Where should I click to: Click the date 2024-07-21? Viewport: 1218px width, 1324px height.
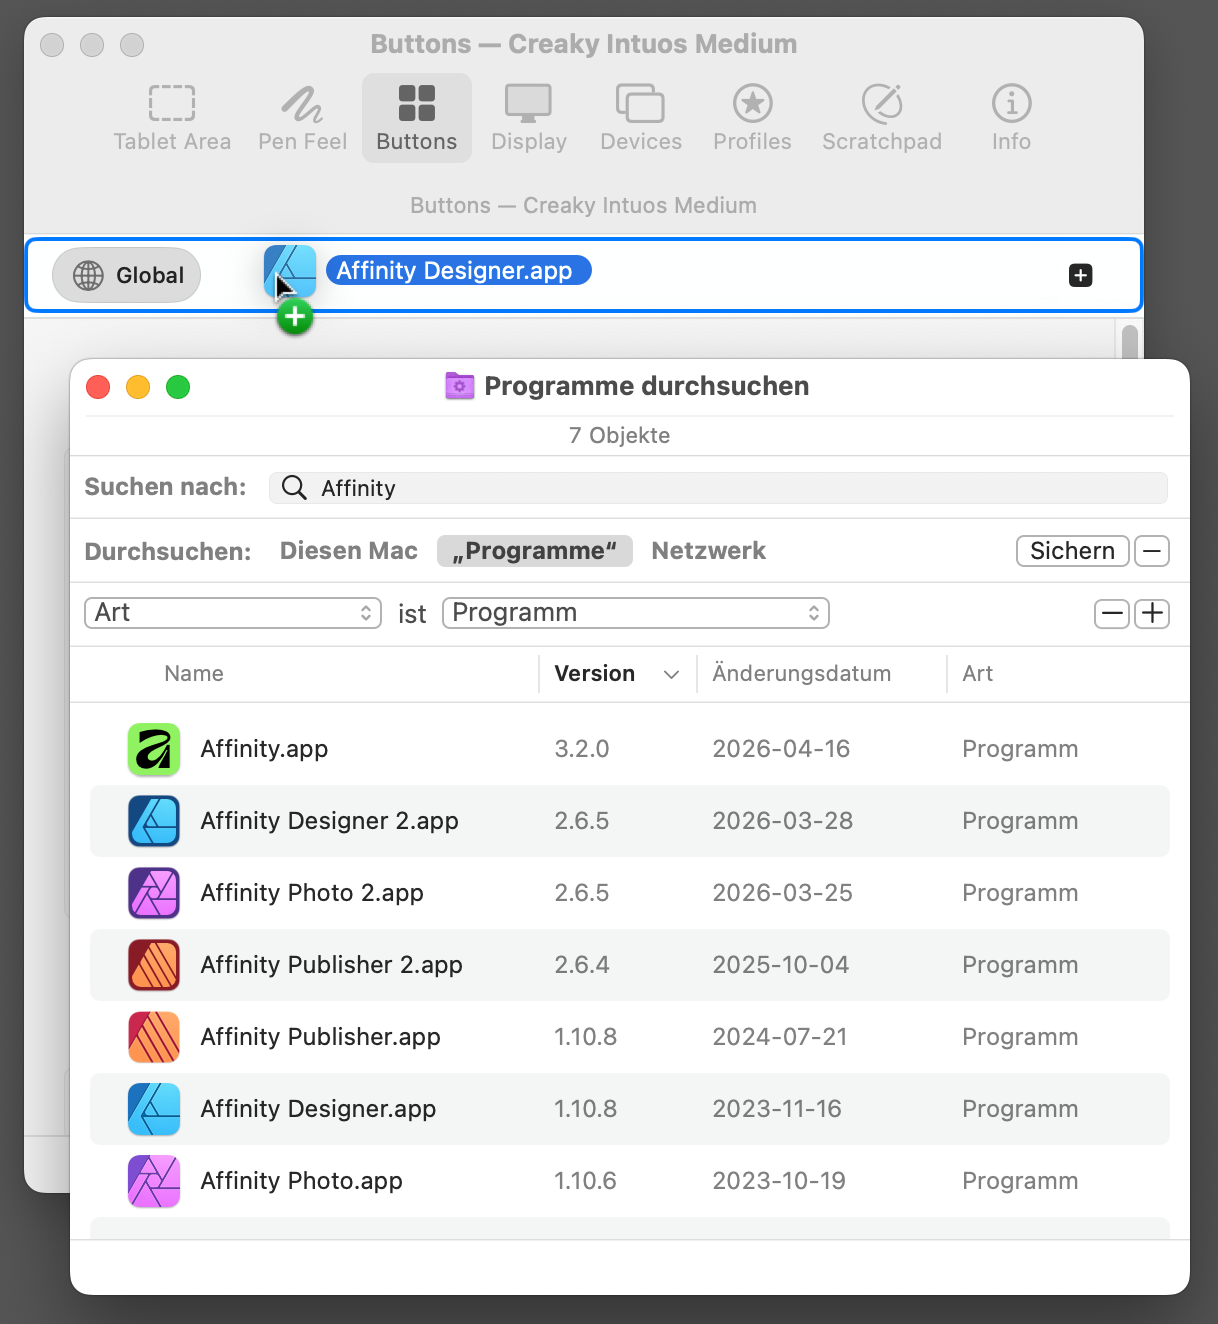779,1037
